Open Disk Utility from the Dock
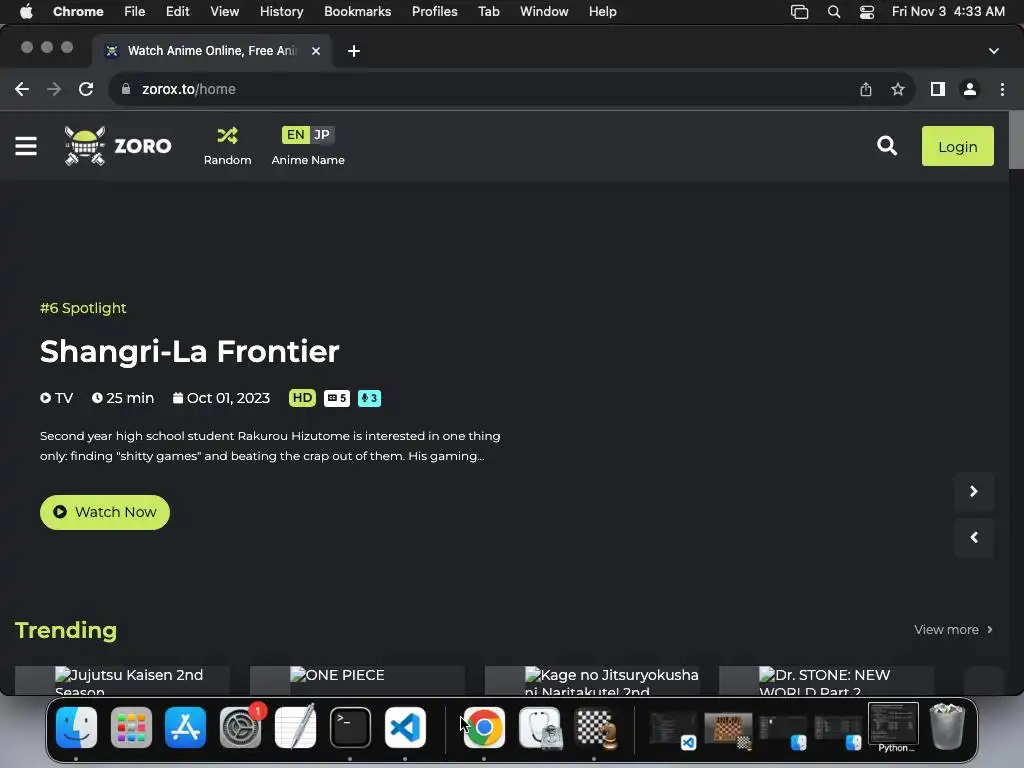The image size is (1024, 768). click(x=540, y=727)
